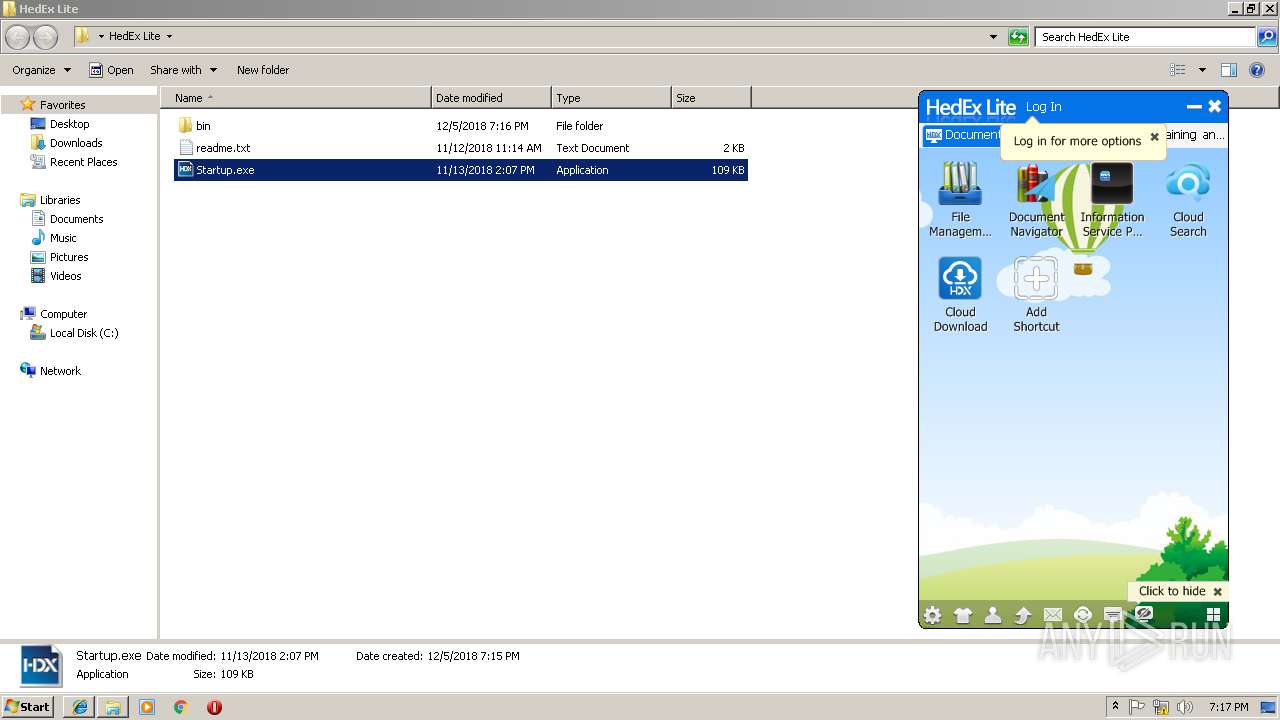Open the grid view icon in HedEx toolbar
The width and height of the screenshot is (1280, 720).
tap(1214, 615)
